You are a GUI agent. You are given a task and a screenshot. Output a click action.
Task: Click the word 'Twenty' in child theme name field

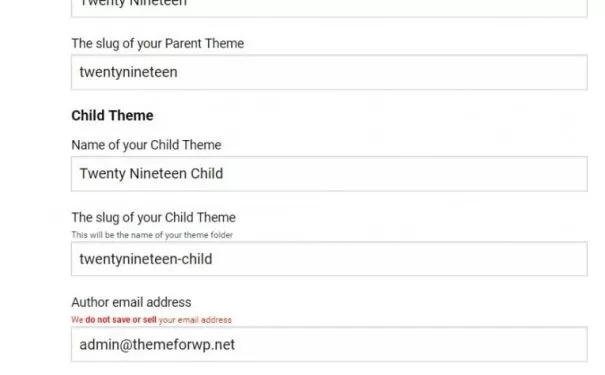pos(103,174)
